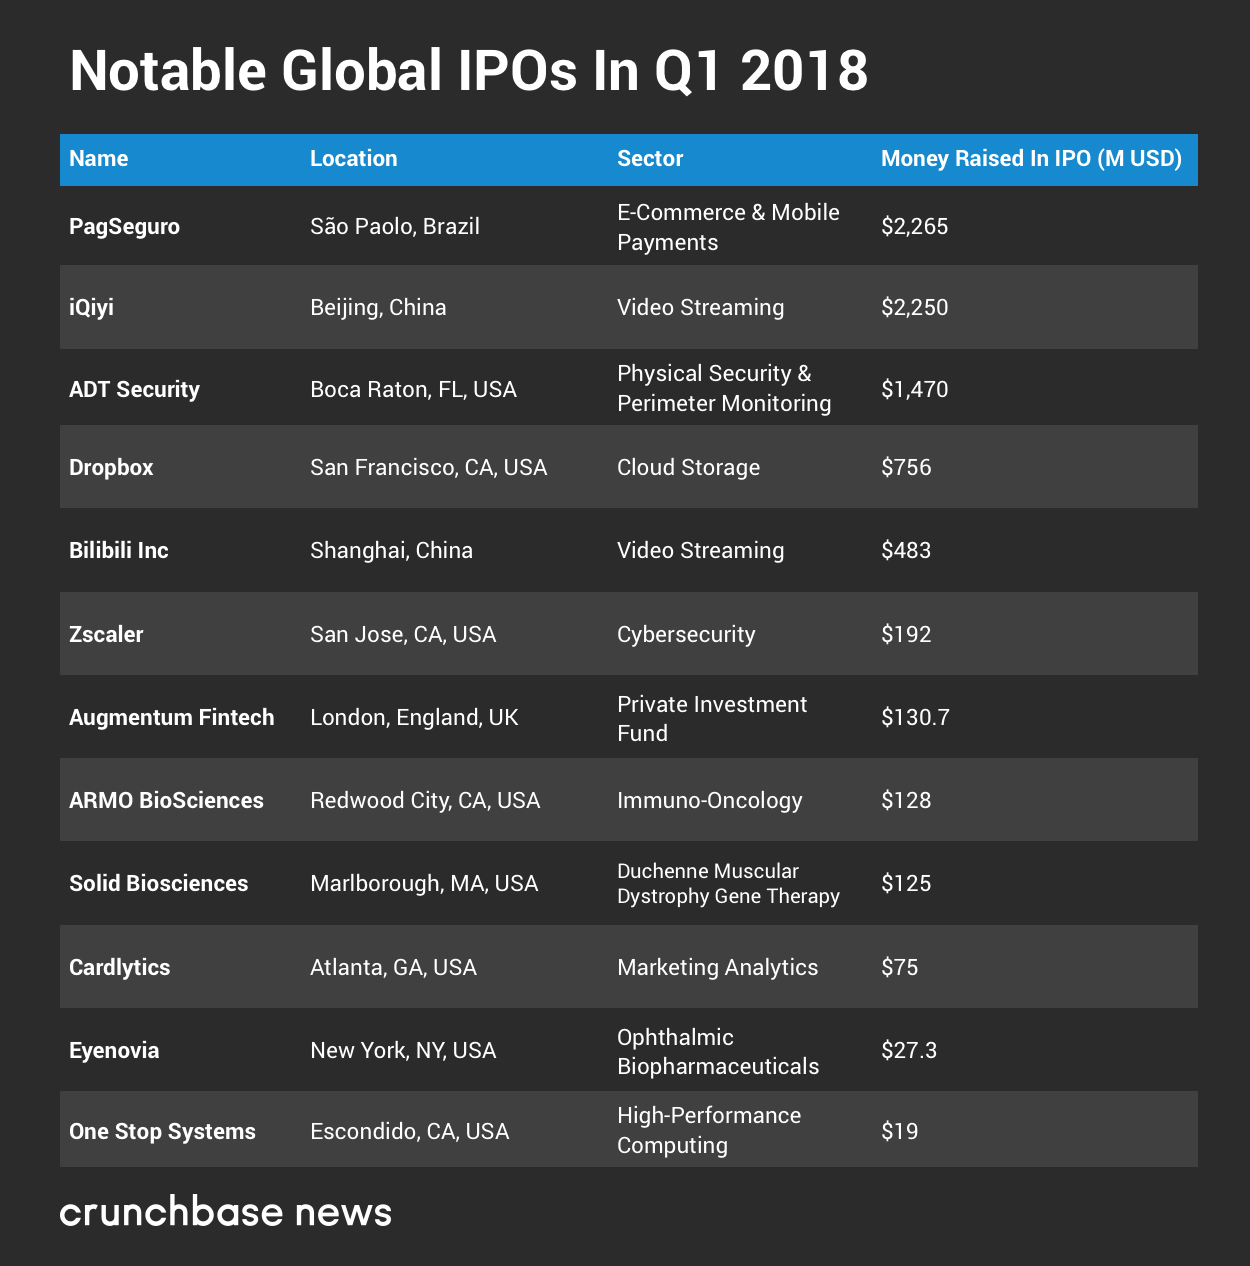Select the iQiyi company name
Viewport: 1250px width, 1266px height.
click(91, 307)
